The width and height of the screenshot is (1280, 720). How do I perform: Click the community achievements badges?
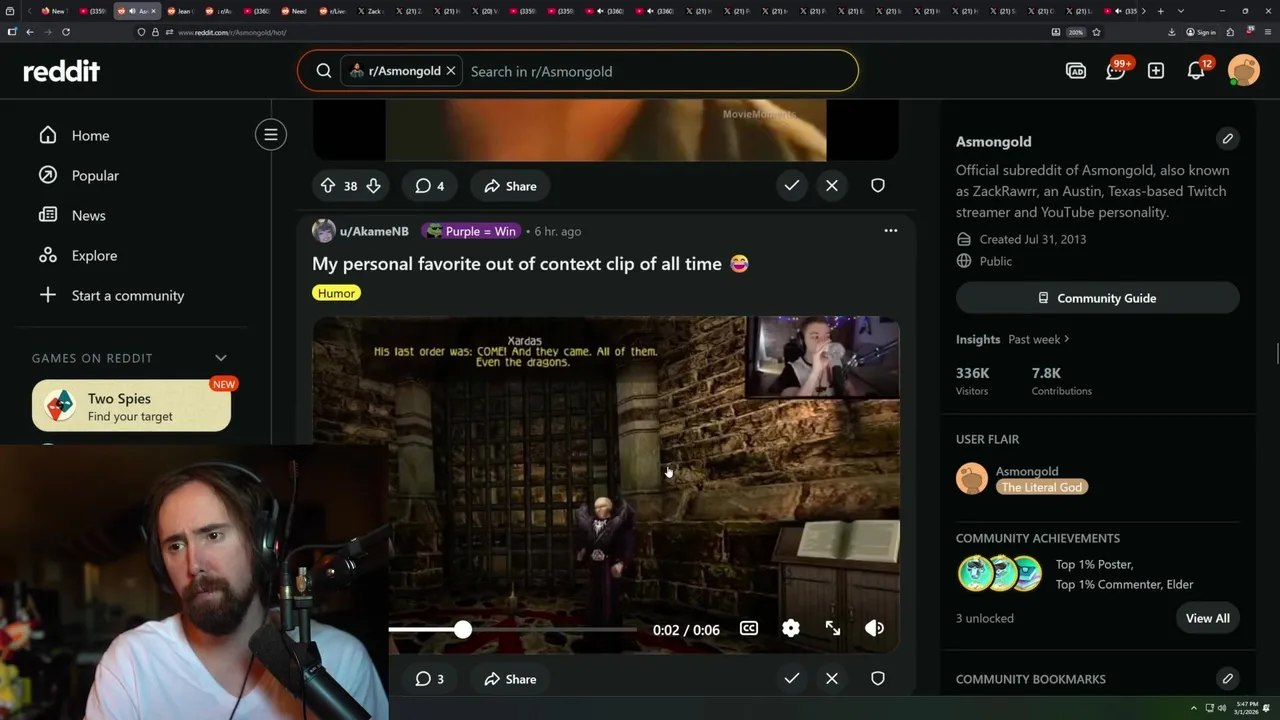click(1000, 574)
